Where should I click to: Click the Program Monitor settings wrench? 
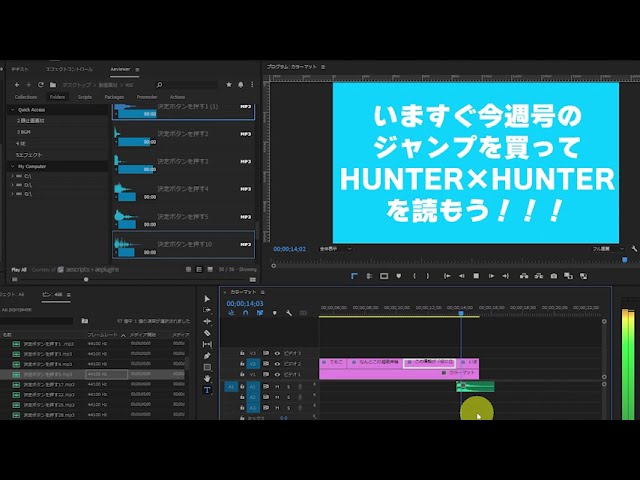pos(634,249)
